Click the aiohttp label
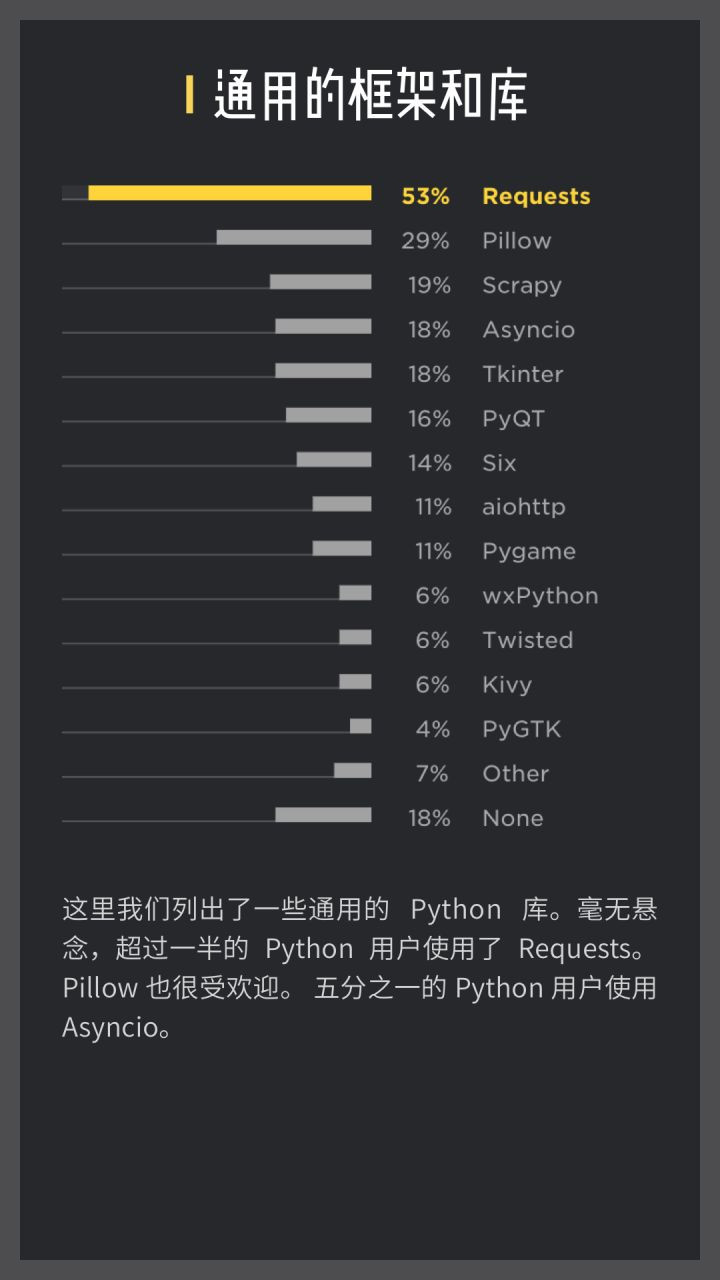 523,507
